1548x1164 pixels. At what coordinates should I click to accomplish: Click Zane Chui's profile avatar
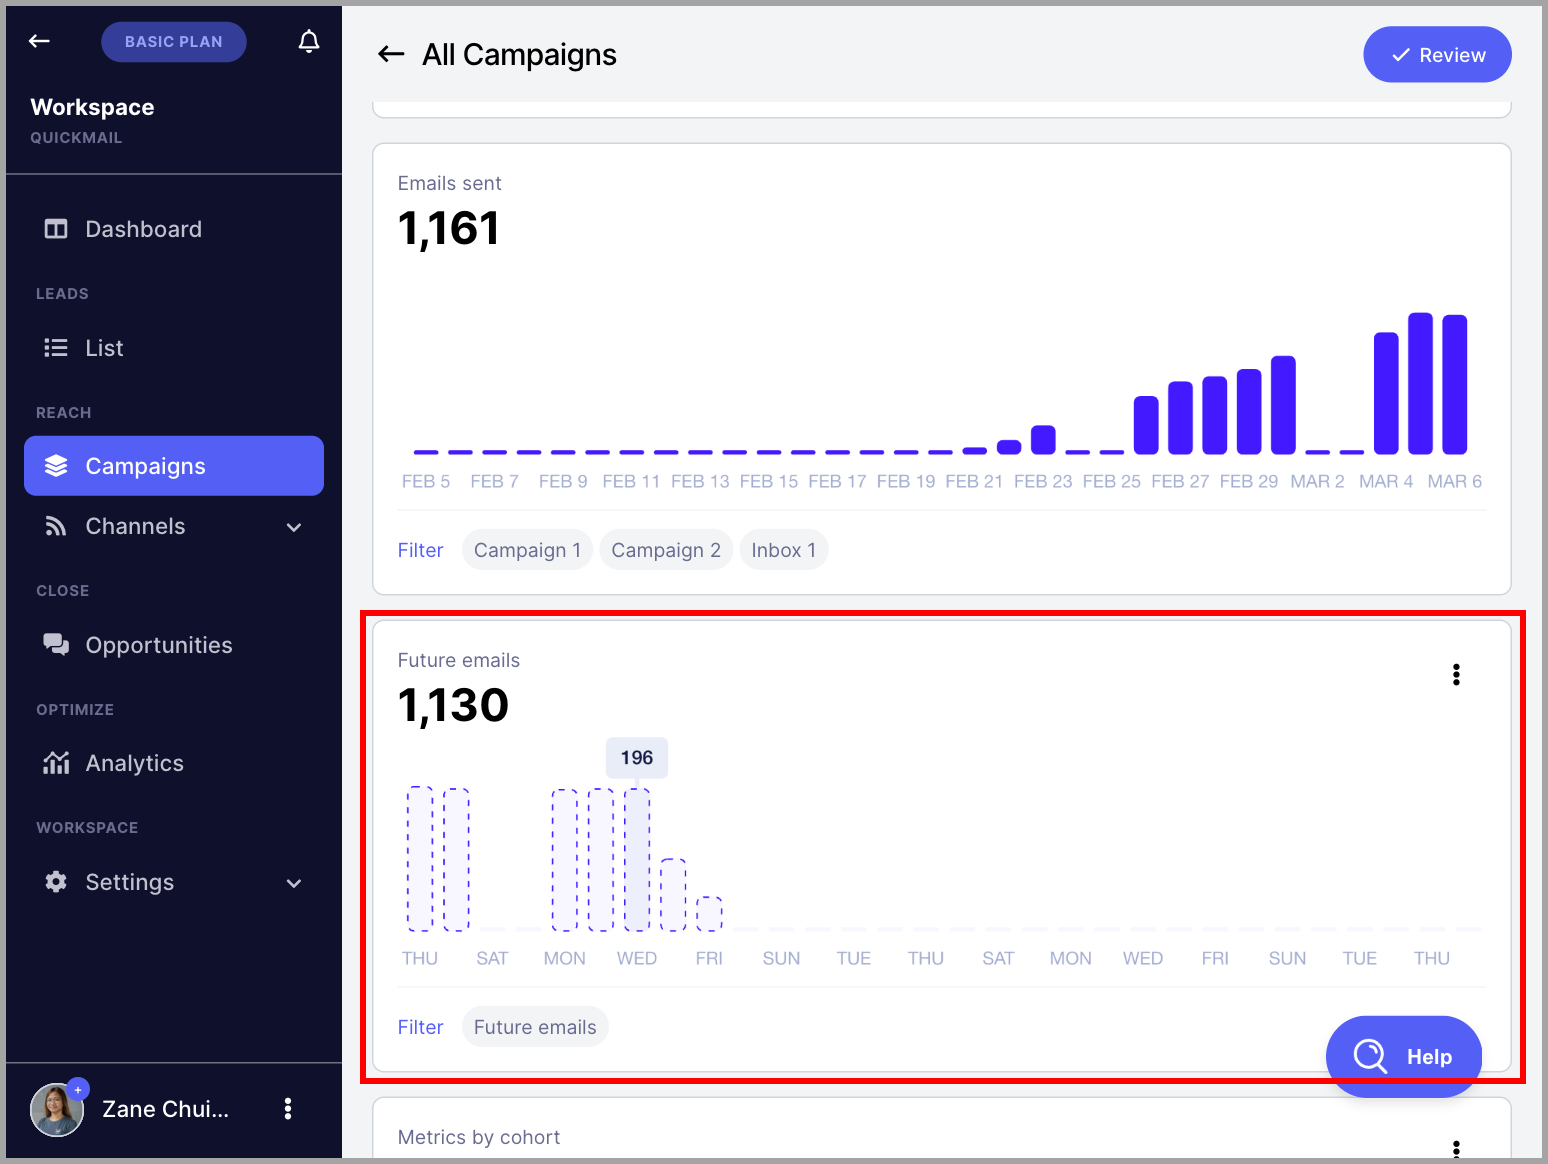[57, 1109]
